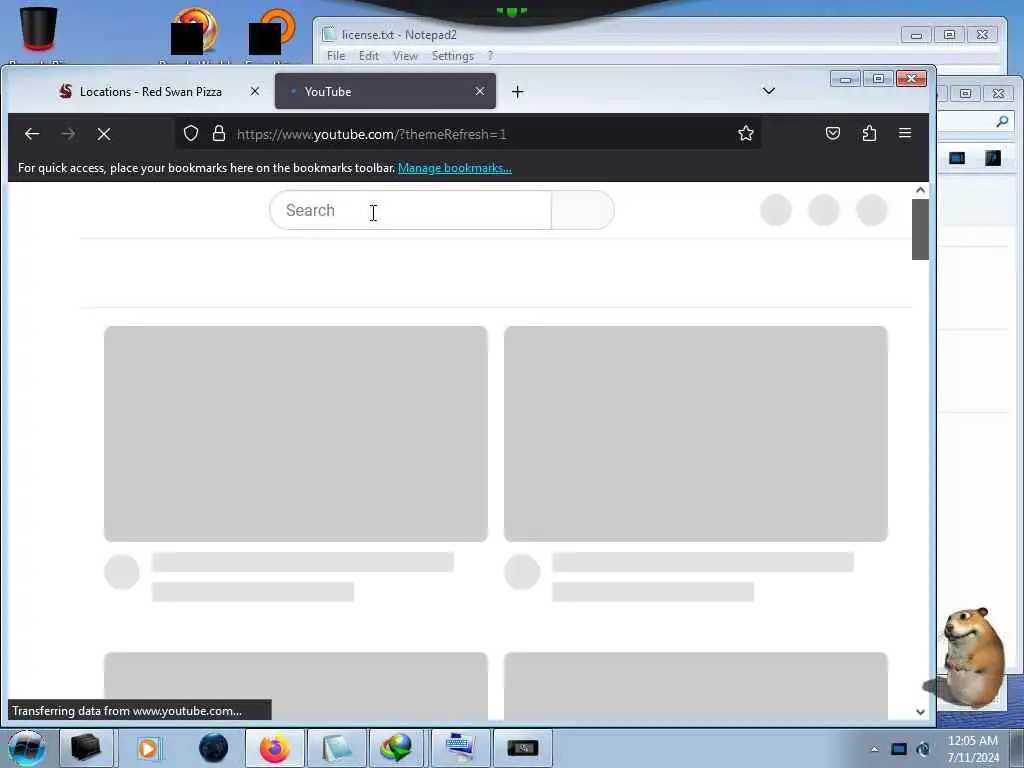Screen dimensions: 1024x768
Task: Open a new tab with the plus button
Action: (x=517, y=92)
